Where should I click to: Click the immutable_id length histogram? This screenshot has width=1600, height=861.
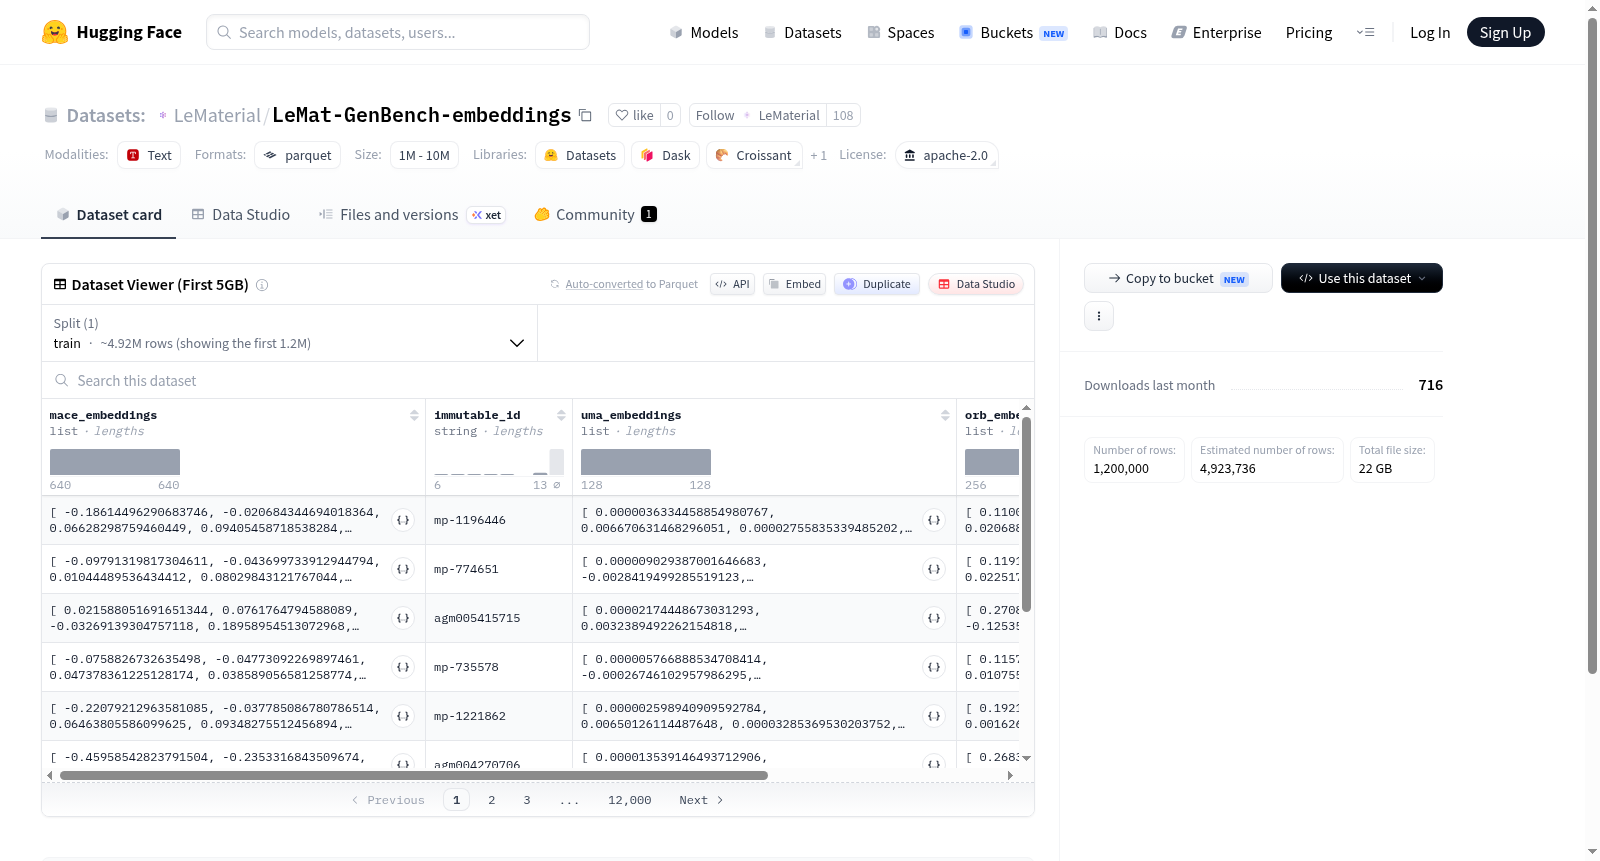point(499,462)
